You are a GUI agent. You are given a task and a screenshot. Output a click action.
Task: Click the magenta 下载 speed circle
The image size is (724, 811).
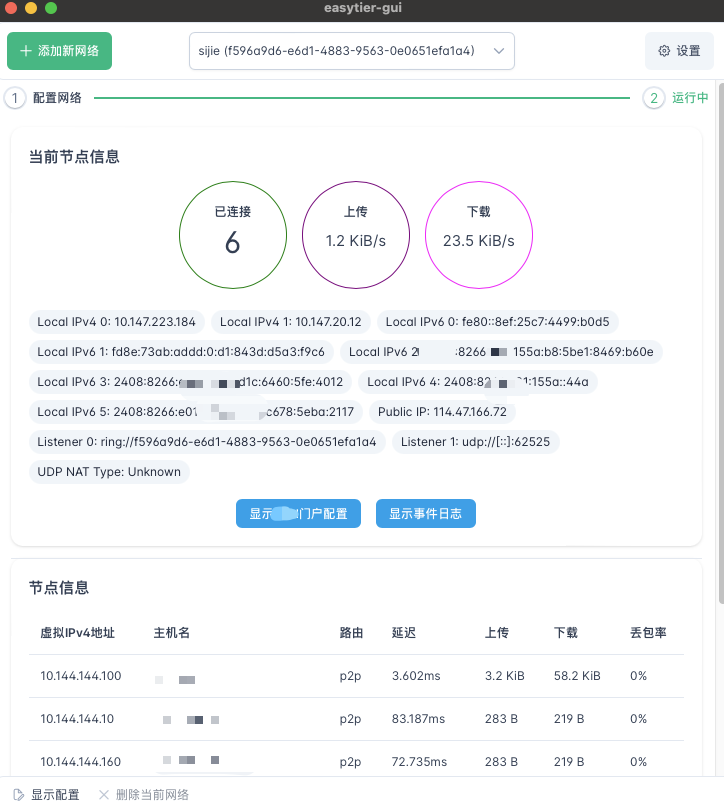point(479,233)
